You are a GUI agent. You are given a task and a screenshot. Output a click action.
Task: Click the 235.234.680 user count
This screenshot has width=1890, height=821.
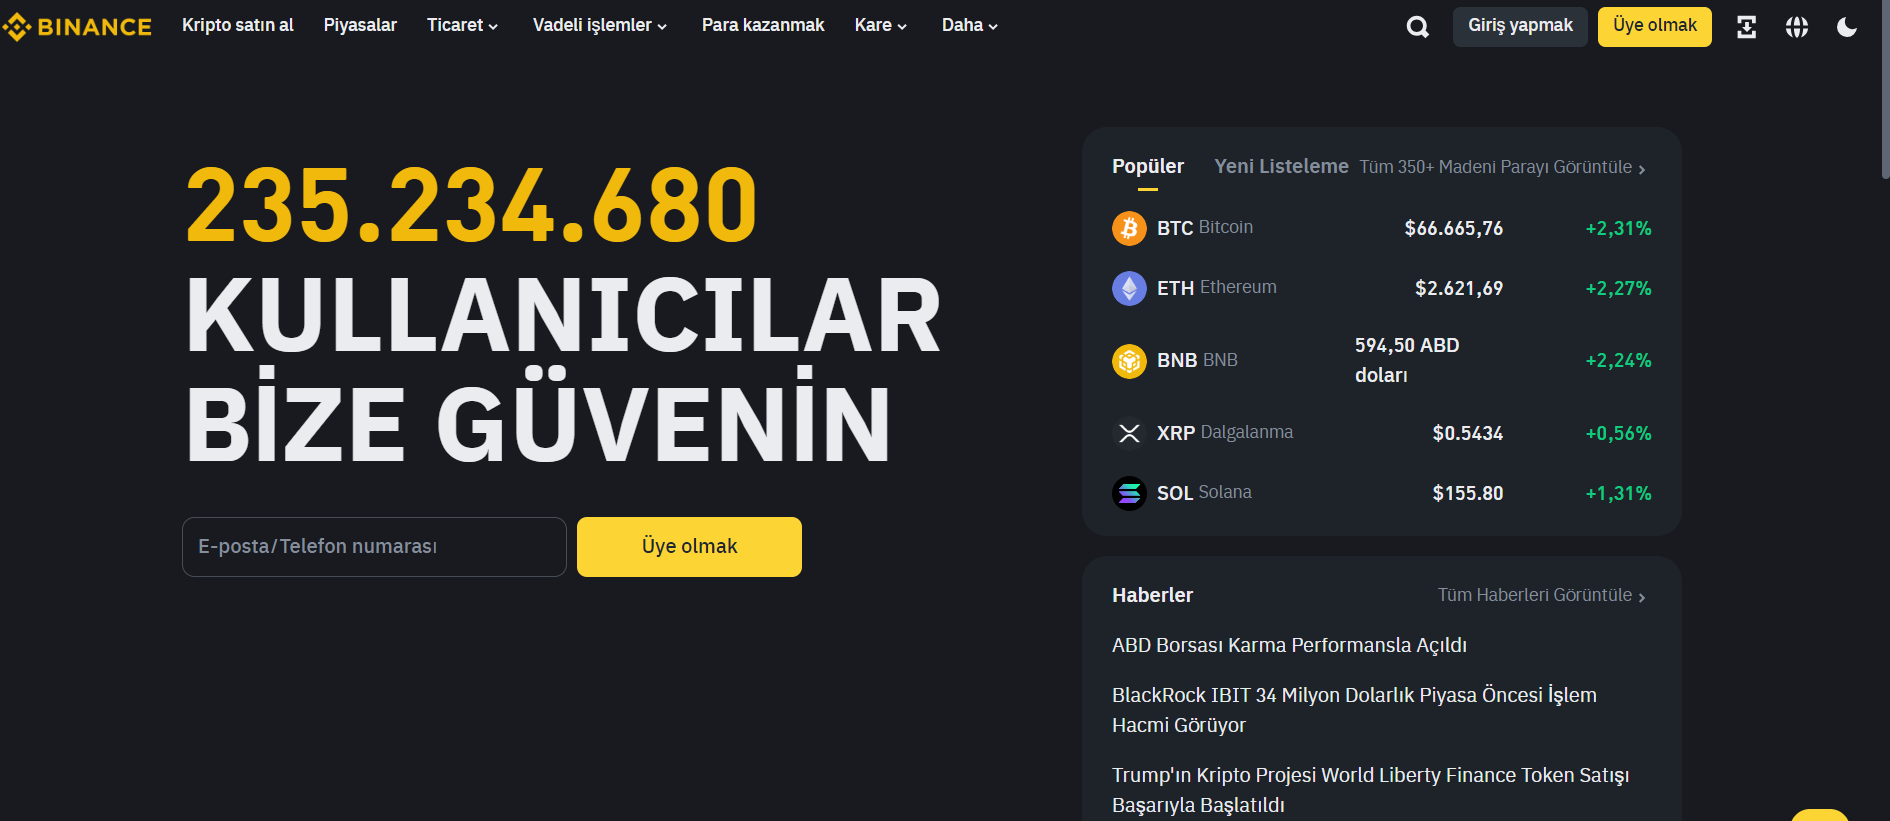472,206
